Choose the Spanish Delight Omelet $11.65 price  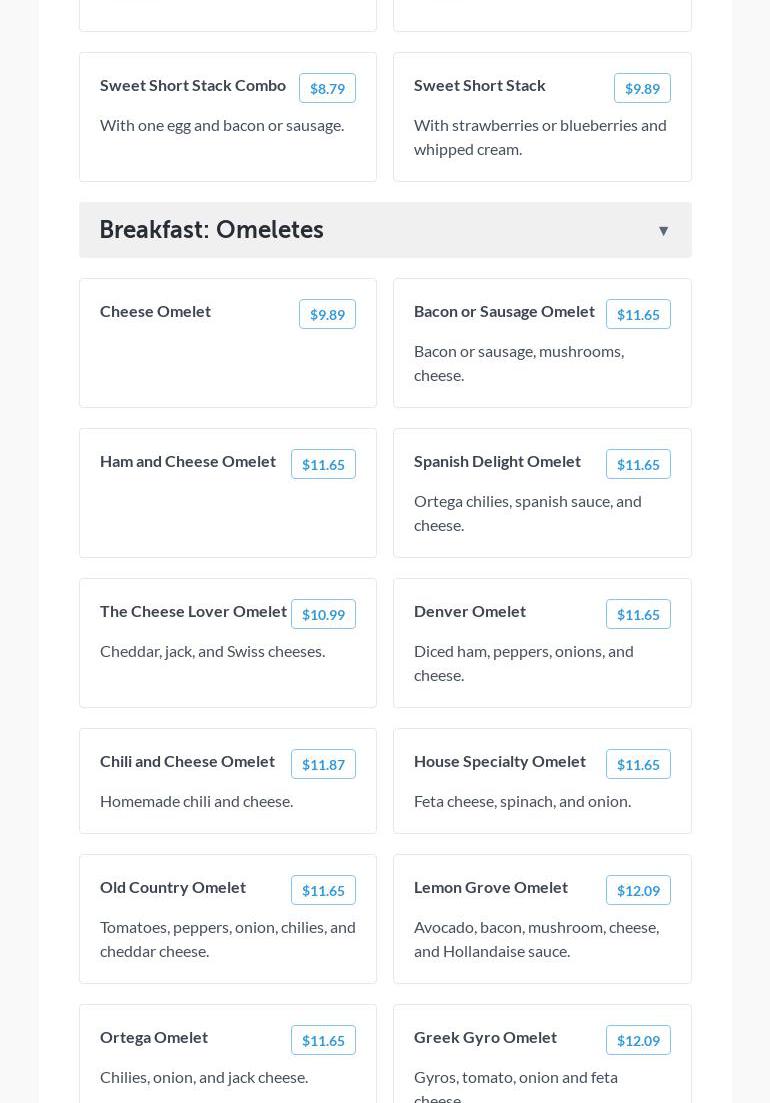click(x=638, y=464)
